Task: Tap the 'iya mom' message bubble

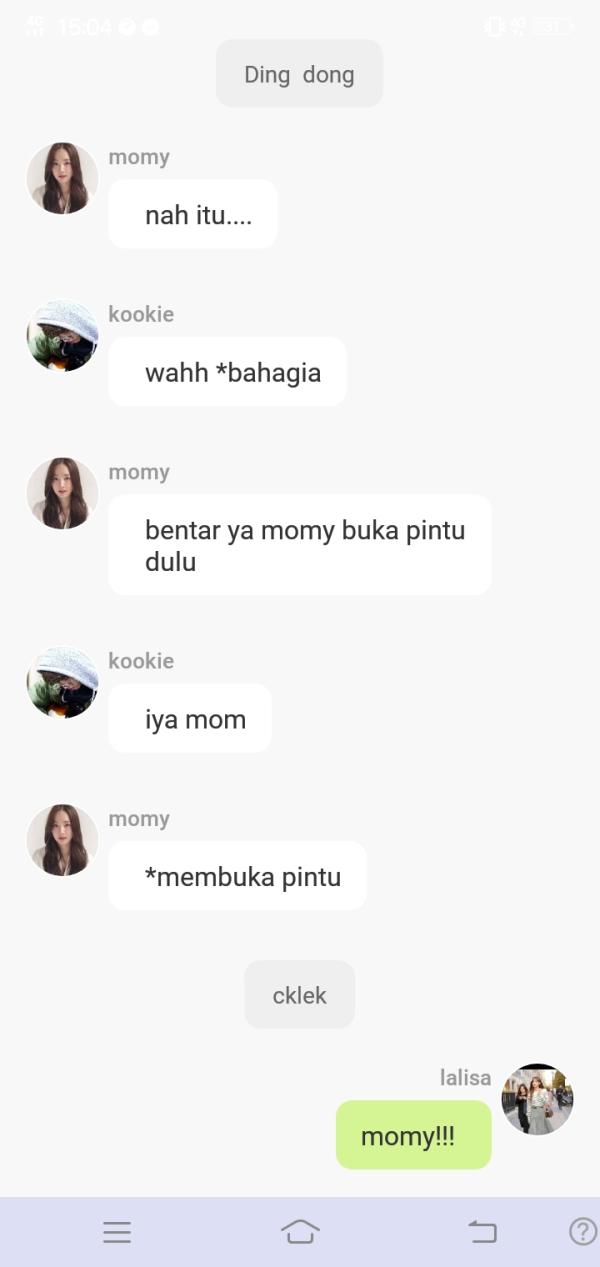Action: point(190,718)
